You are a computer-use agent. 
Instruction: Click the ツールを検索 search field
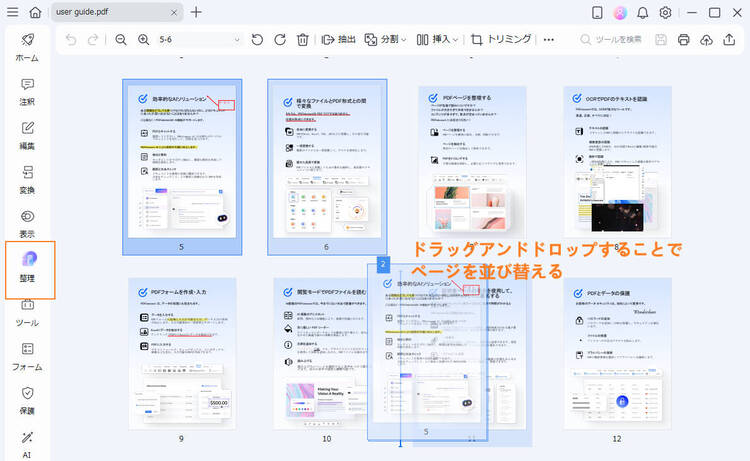610,40
